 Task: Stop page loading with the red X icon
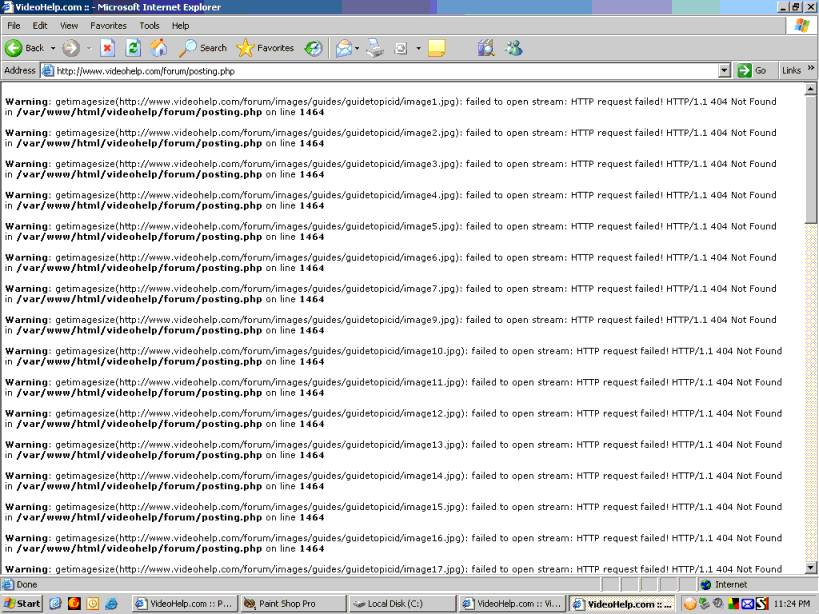107,49
